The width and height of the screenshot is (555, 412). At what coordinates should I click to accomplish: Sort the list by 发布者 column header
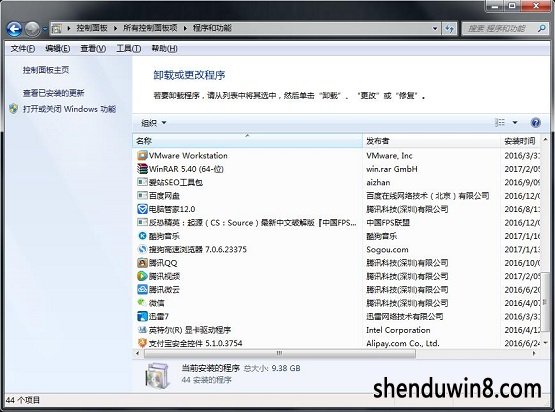tap(431, 141)
